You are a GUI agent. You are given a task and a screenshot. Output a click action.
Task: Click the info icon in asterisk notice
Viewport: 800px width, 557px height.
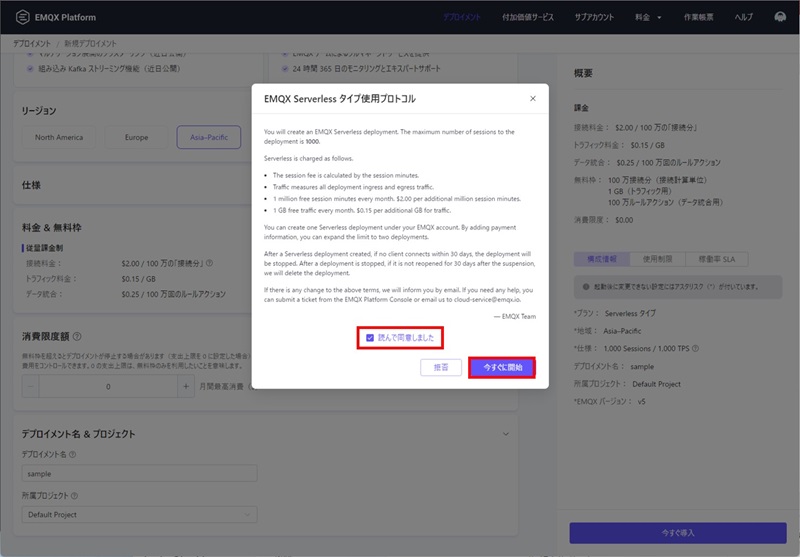tap(586, 287)
